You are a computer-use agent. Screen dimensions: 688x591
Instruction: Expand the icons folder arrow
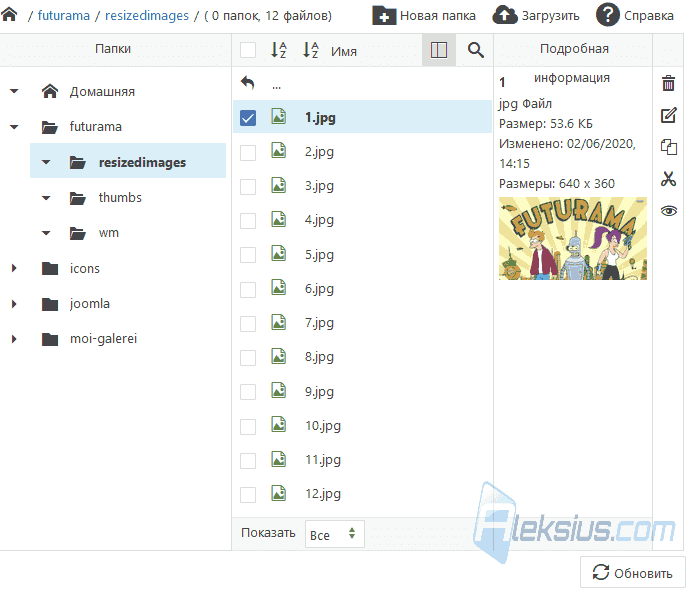(14, 268)
